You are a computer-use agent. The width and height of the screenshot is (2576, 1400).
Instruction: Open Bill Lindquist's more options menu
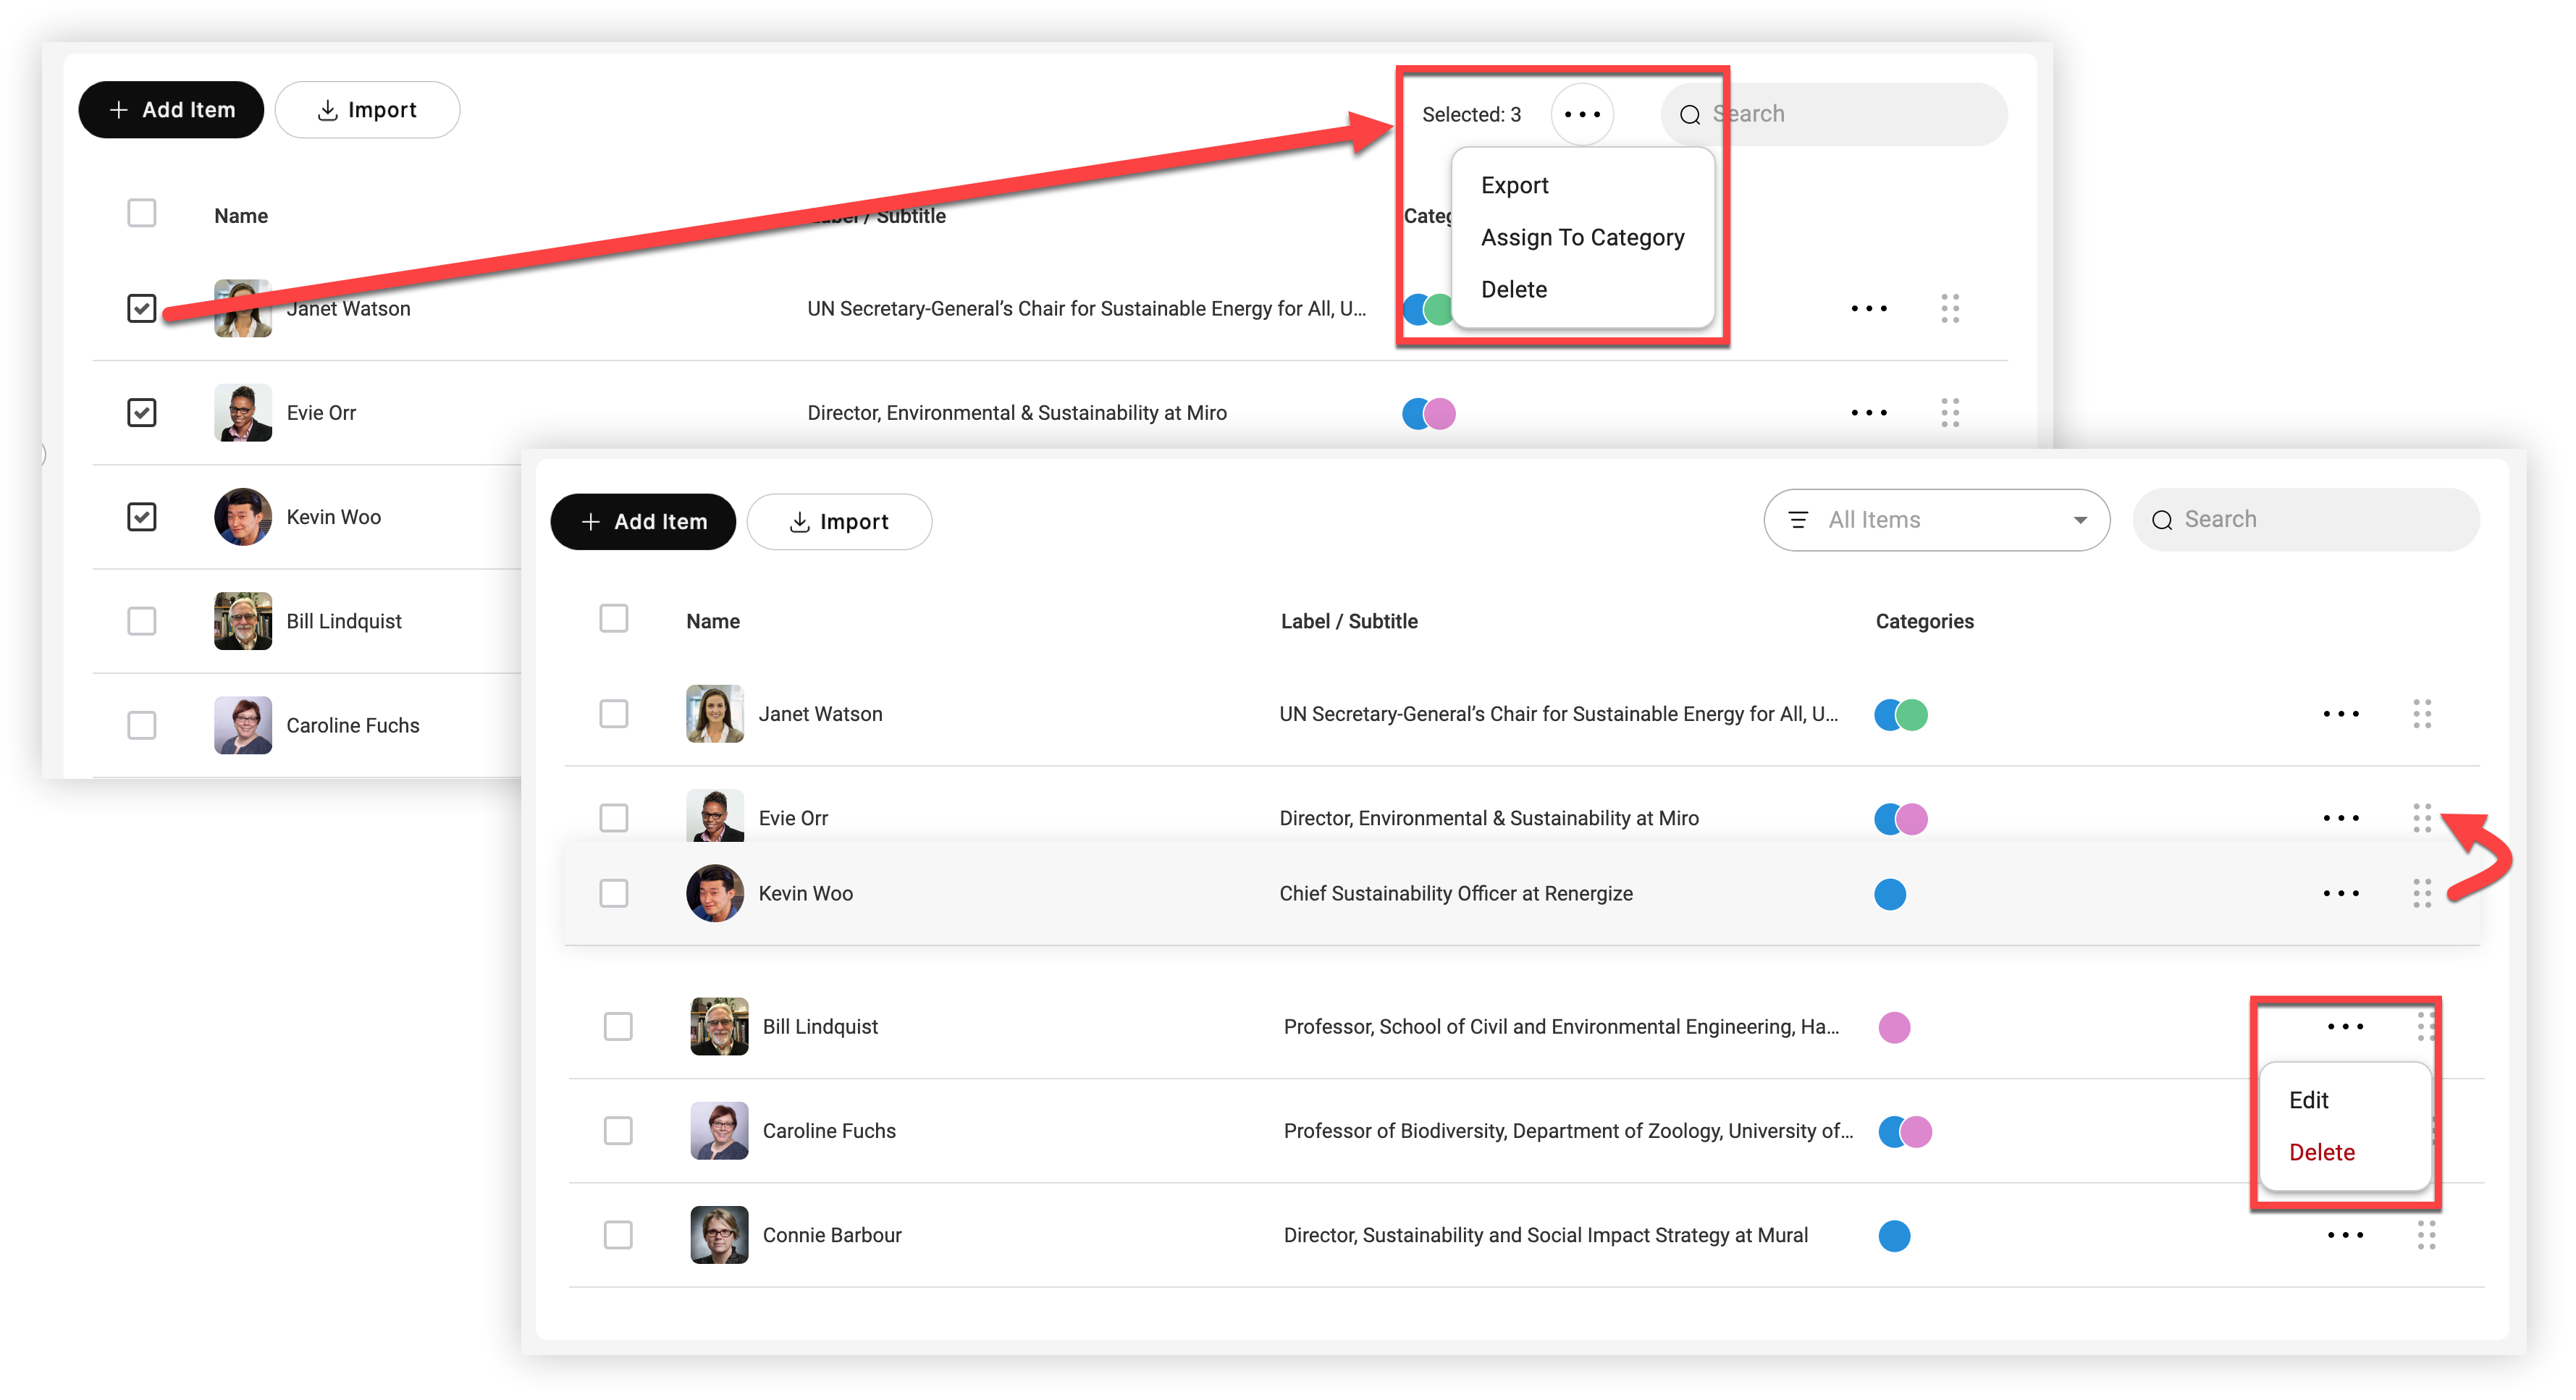point(2345,1026)
